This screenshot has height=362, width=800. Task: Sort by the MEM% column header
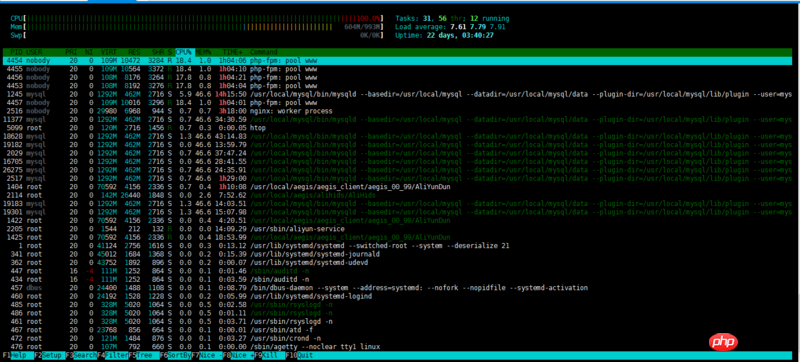point(204,52)
